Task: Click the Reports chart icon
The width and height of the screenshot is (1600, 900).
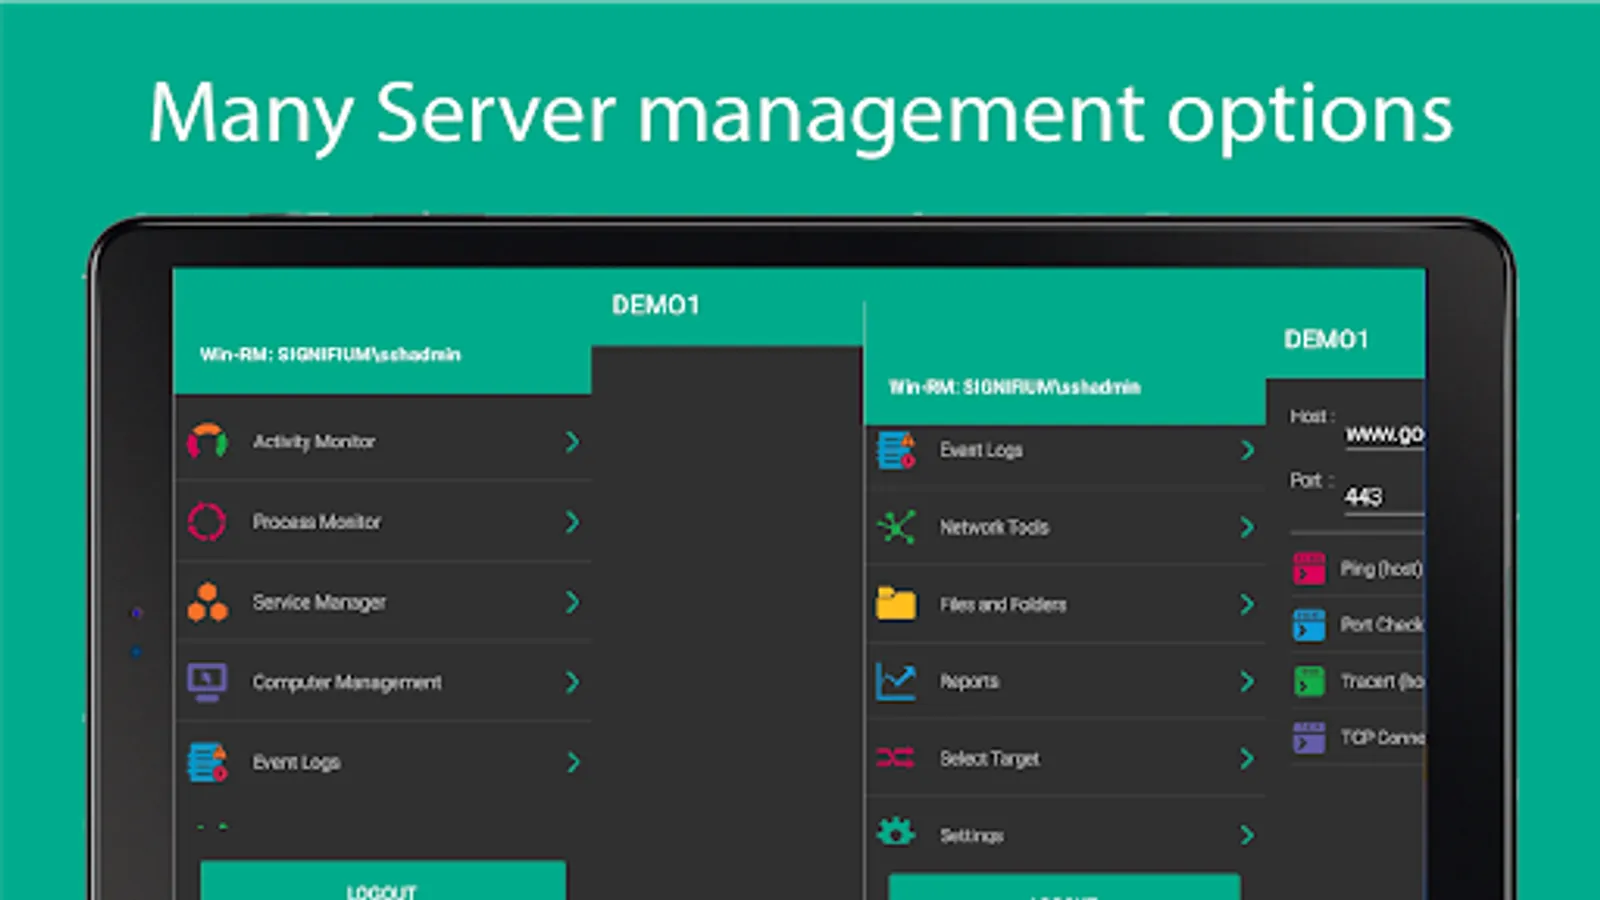Action: [x=896, y=681]
